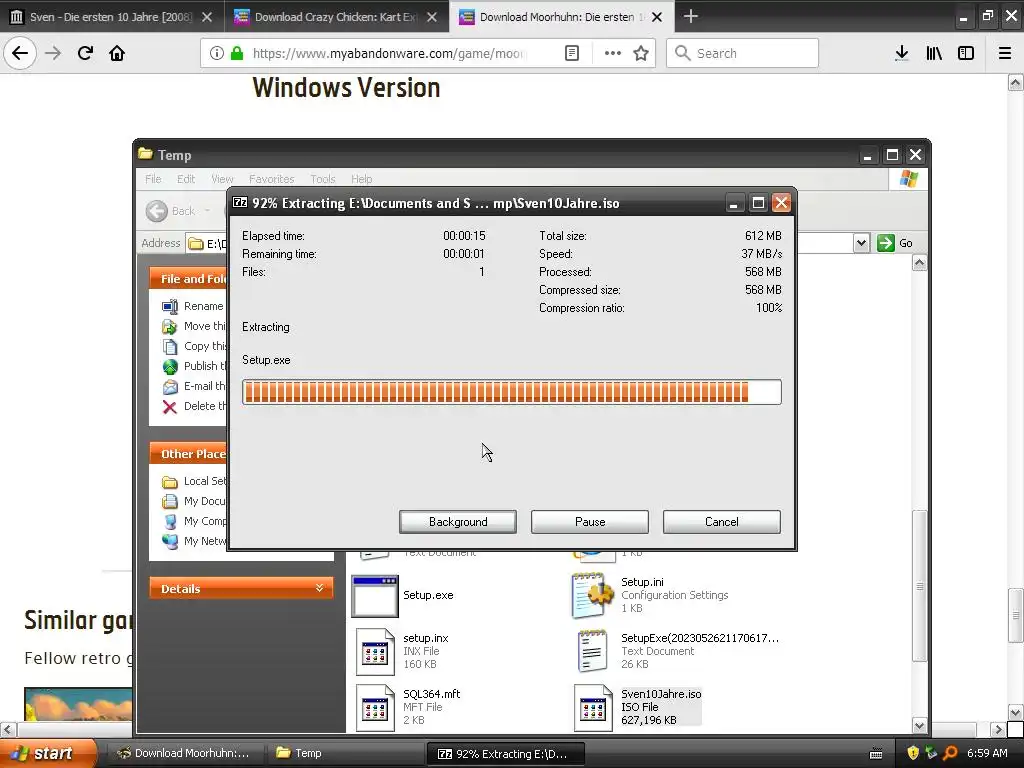Click the green padlock security icon
The width and height of the screenshot is (1024, 768).
236,53
